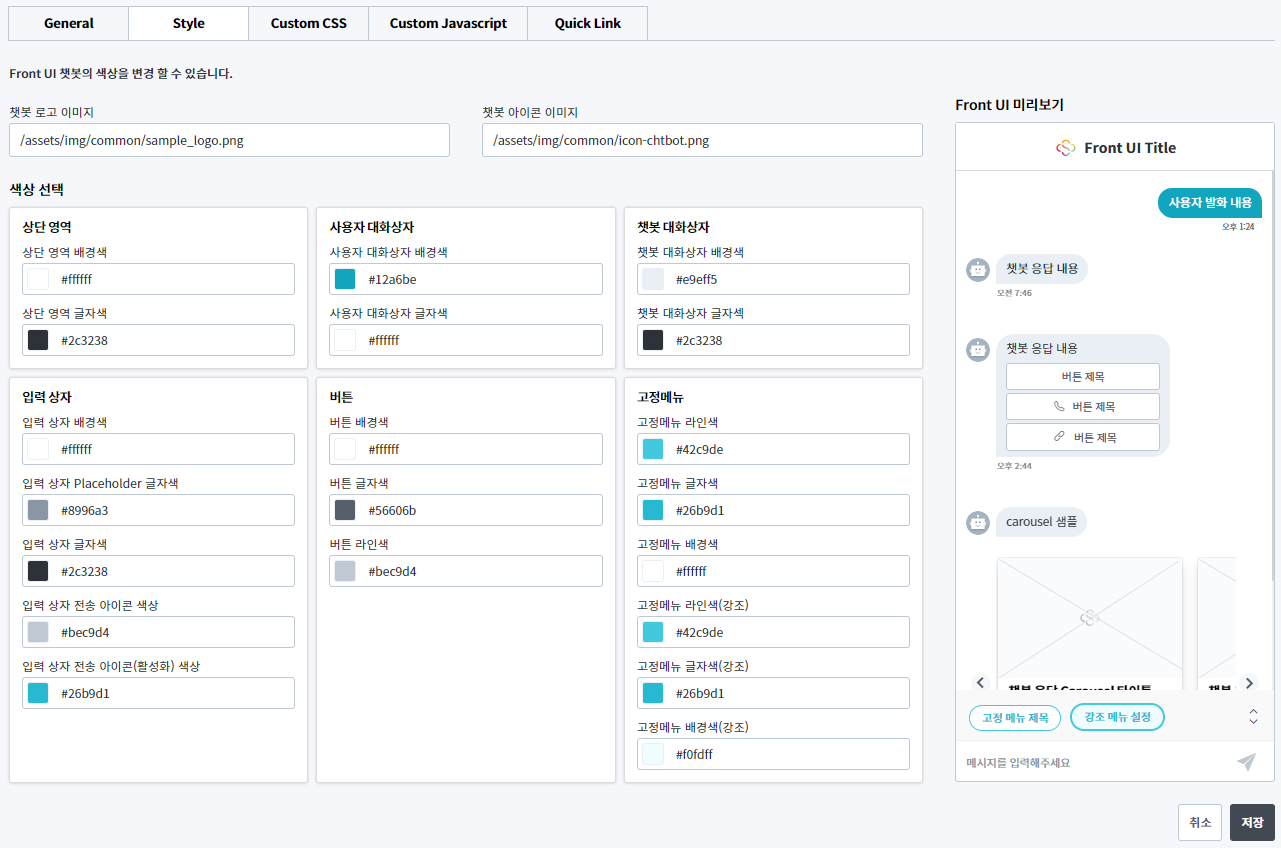Click the chatbot avatar beside carousel 샘플
Screen dimensions: 1281x848
(978, 522)
